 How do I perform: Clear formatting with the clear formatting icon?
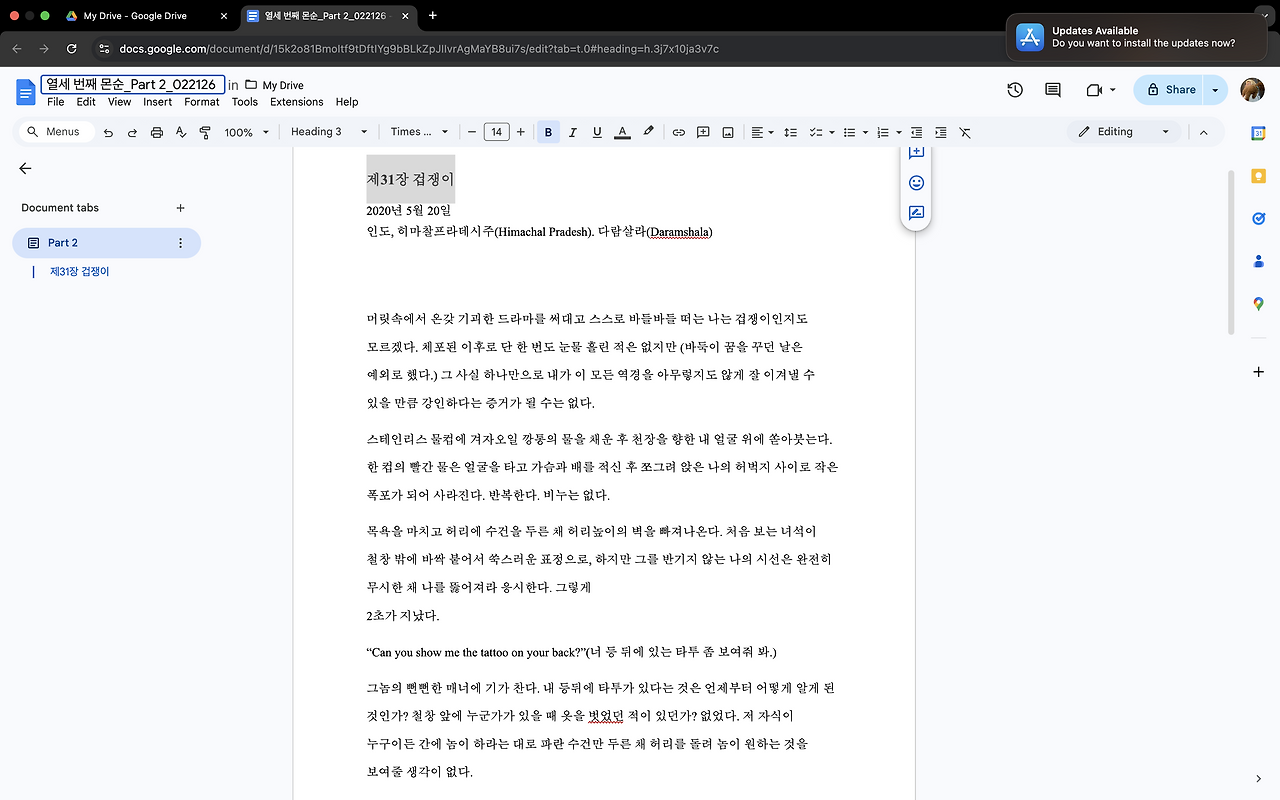pyautogui.click(x=964, y=131)
